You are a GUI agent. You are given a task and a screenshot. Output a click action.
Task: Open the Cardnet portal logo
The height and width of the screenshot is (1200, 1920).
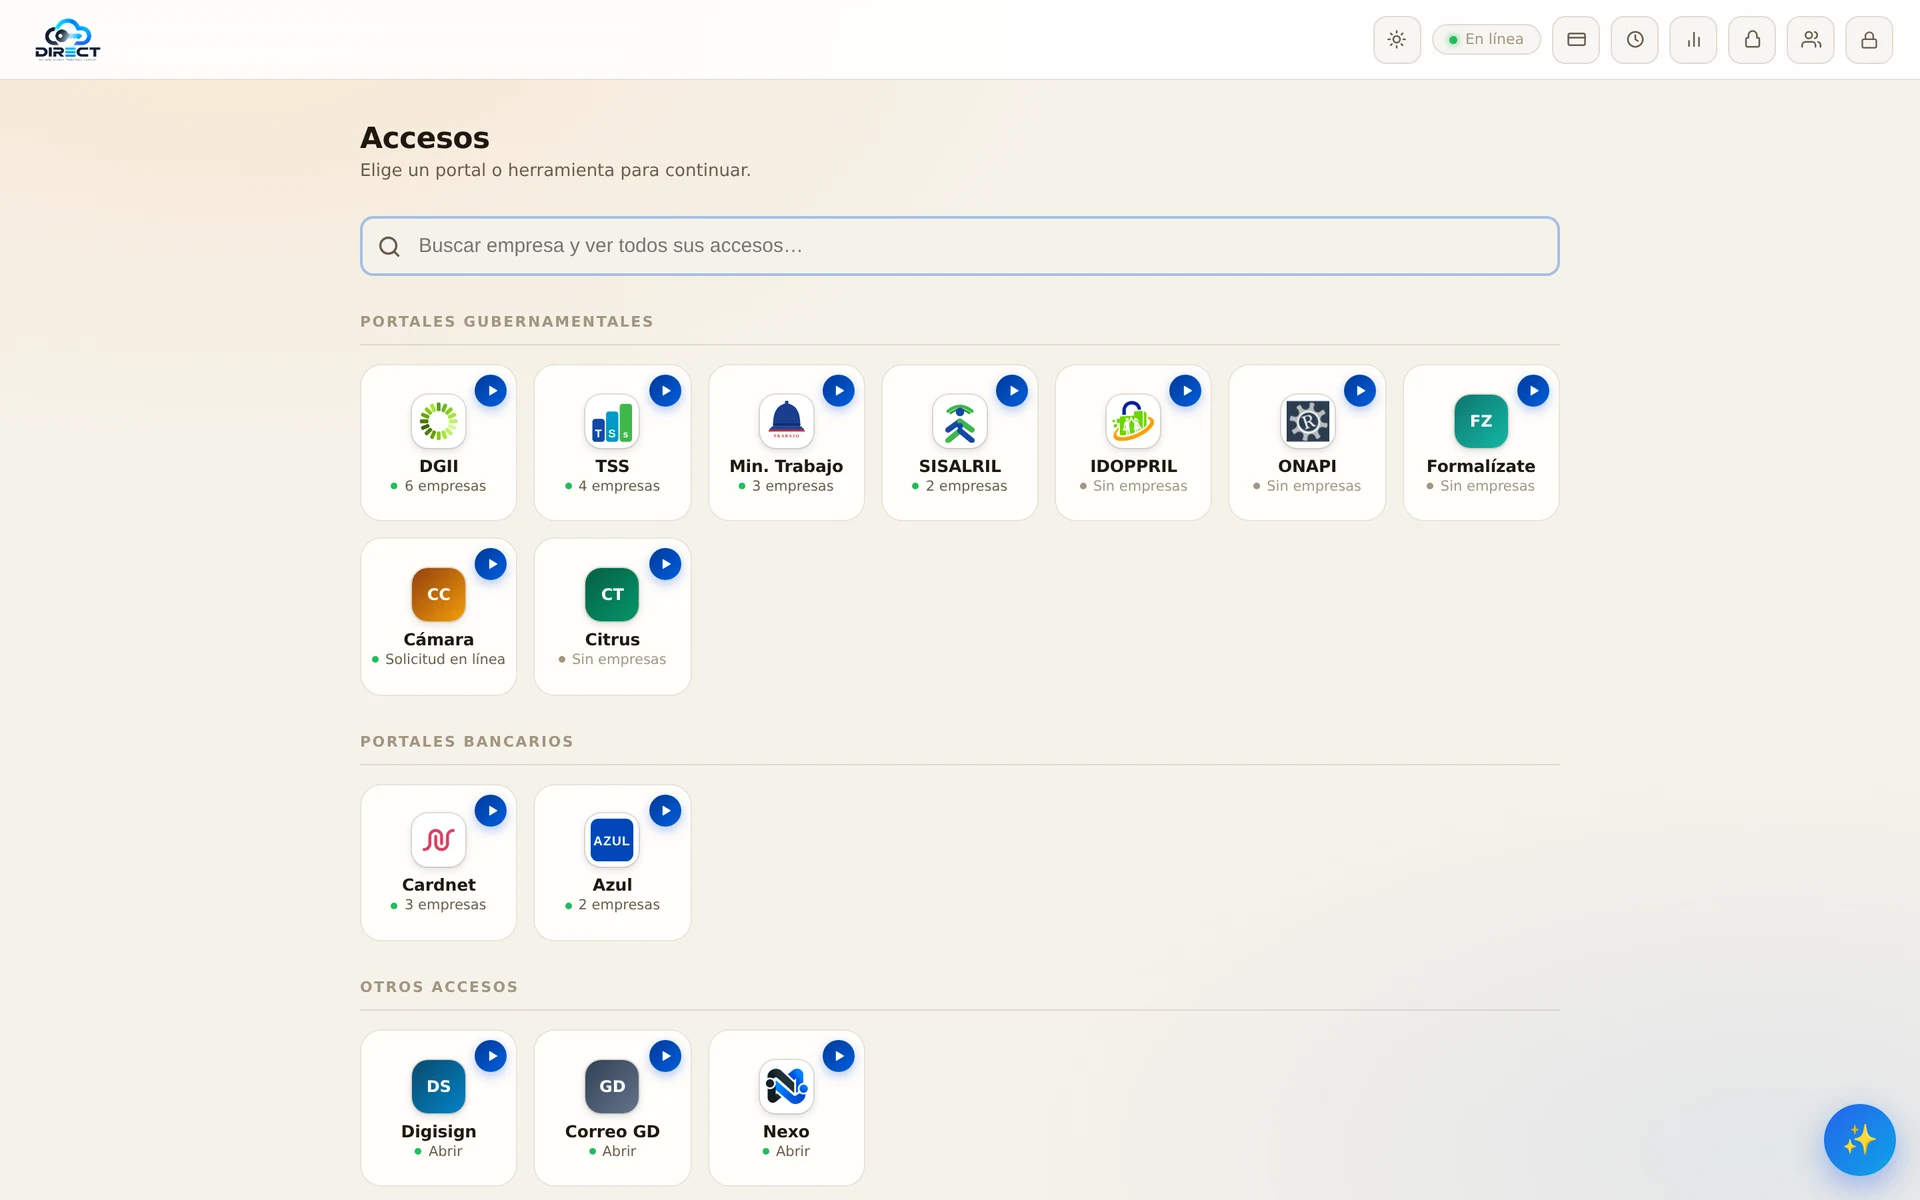pos(439,840)
